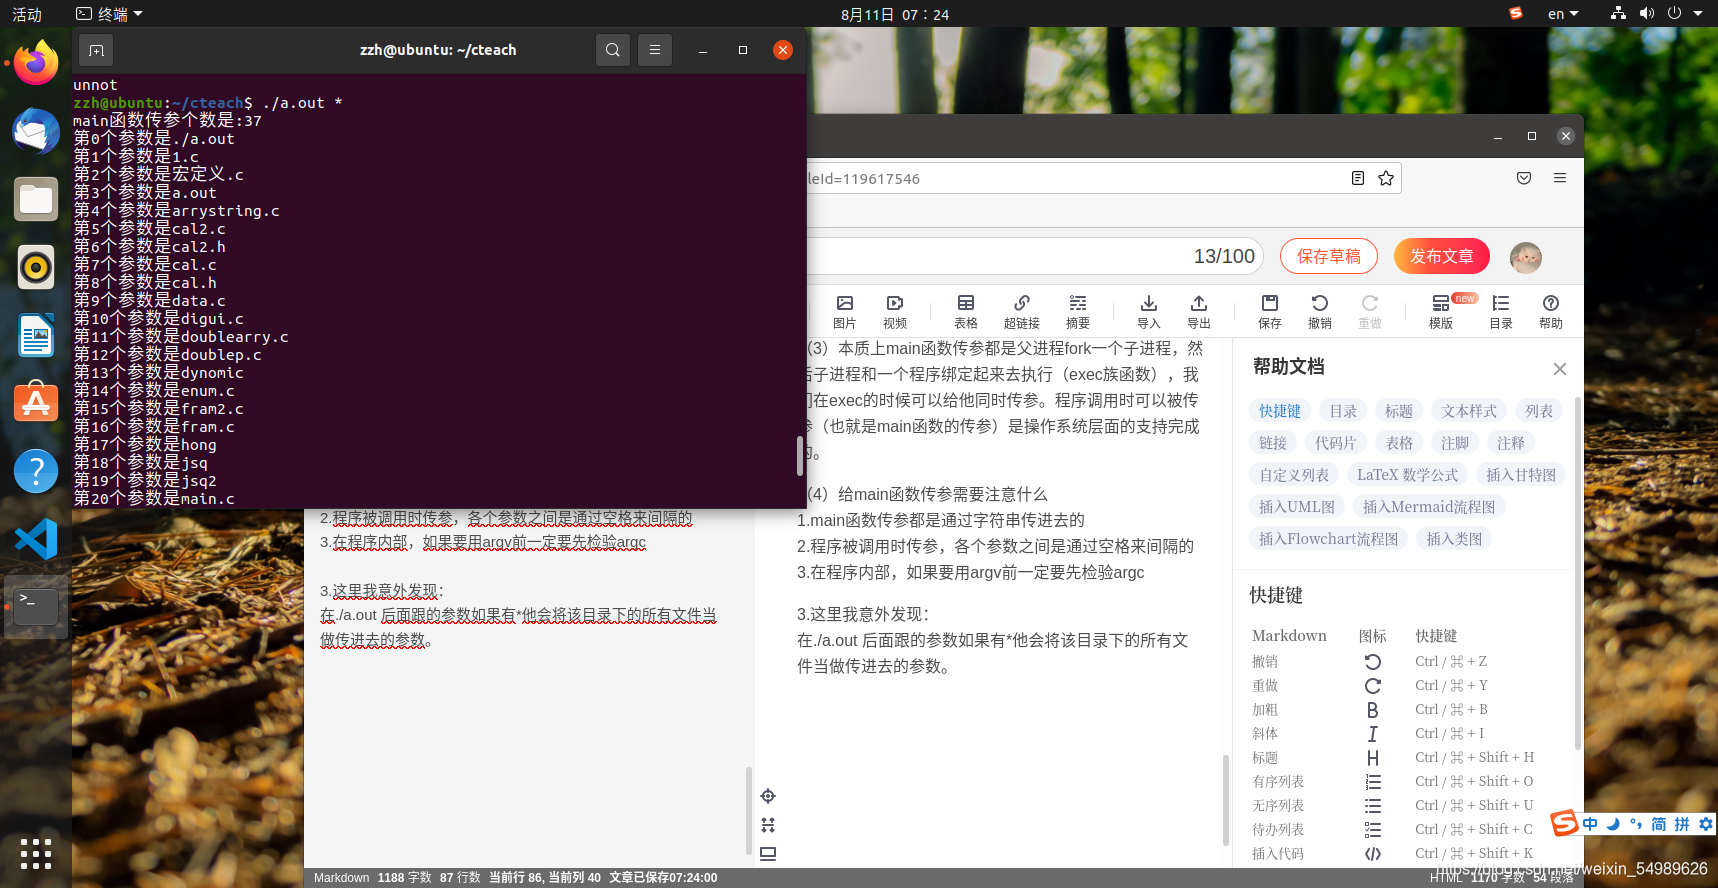Image resolution: width=1718 pixels, height=888 pixels.
Task: Open the 活动 Activities overview
Action: (x=27, y=14)
